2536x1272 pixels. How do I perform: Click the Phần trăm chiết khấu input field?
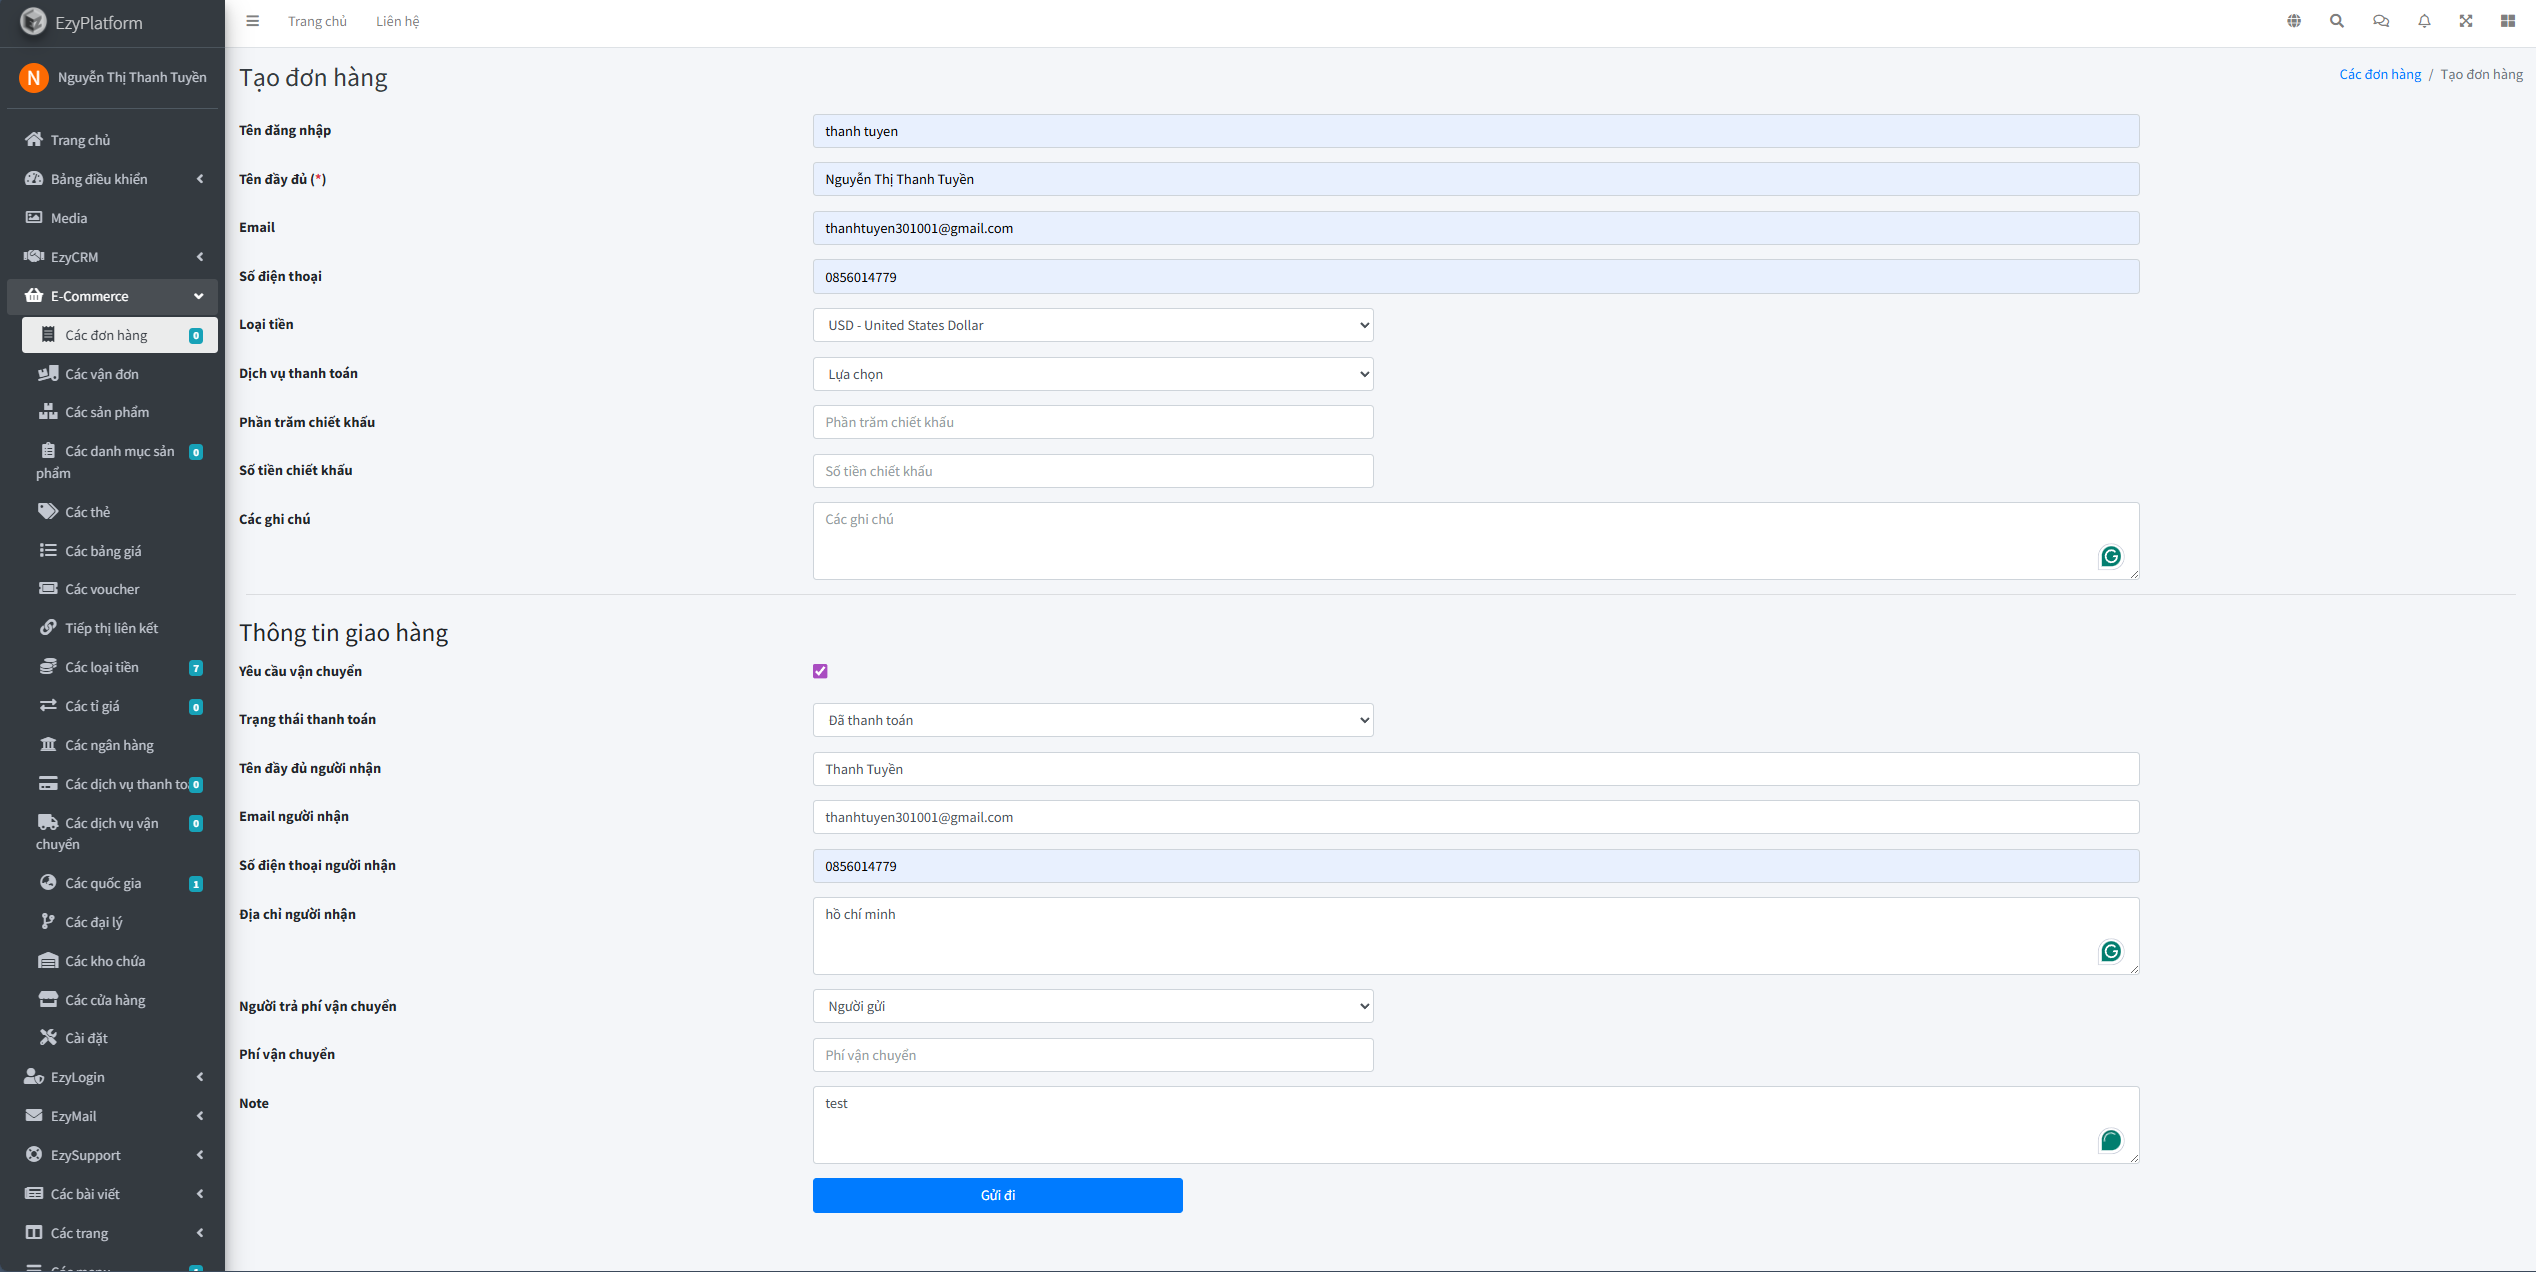[x=1092, y=422]
